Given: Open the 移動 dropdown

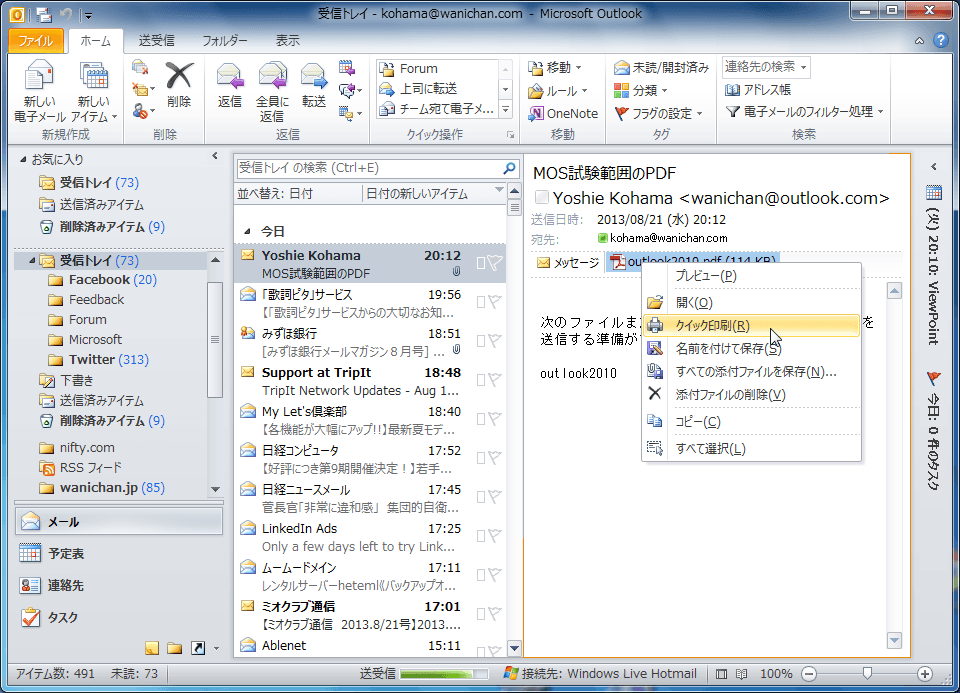Looking at the screenshot, I should (555, 67).
